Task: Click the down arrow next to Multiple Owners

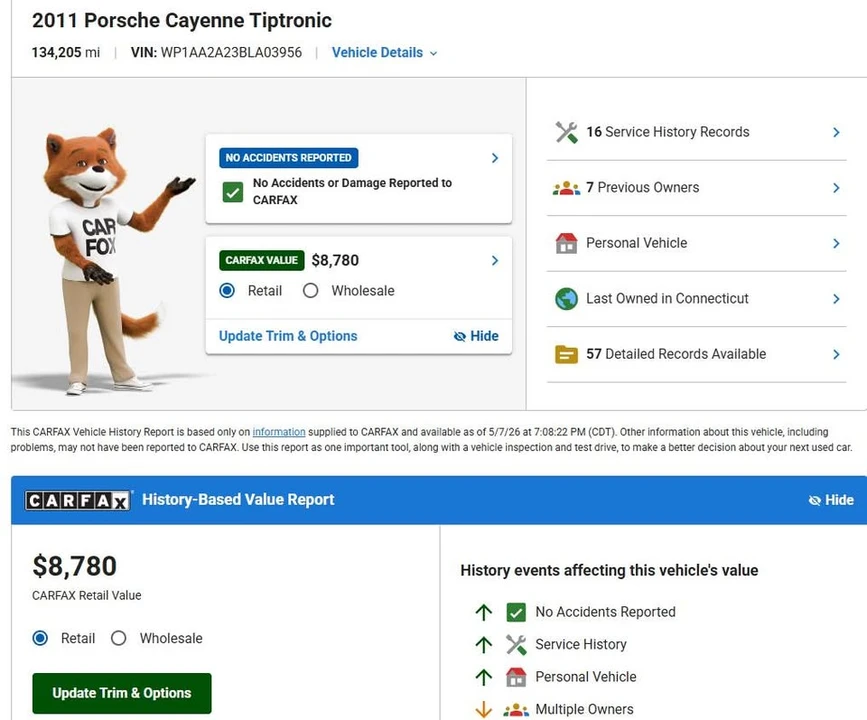Action: pos(484,709)
